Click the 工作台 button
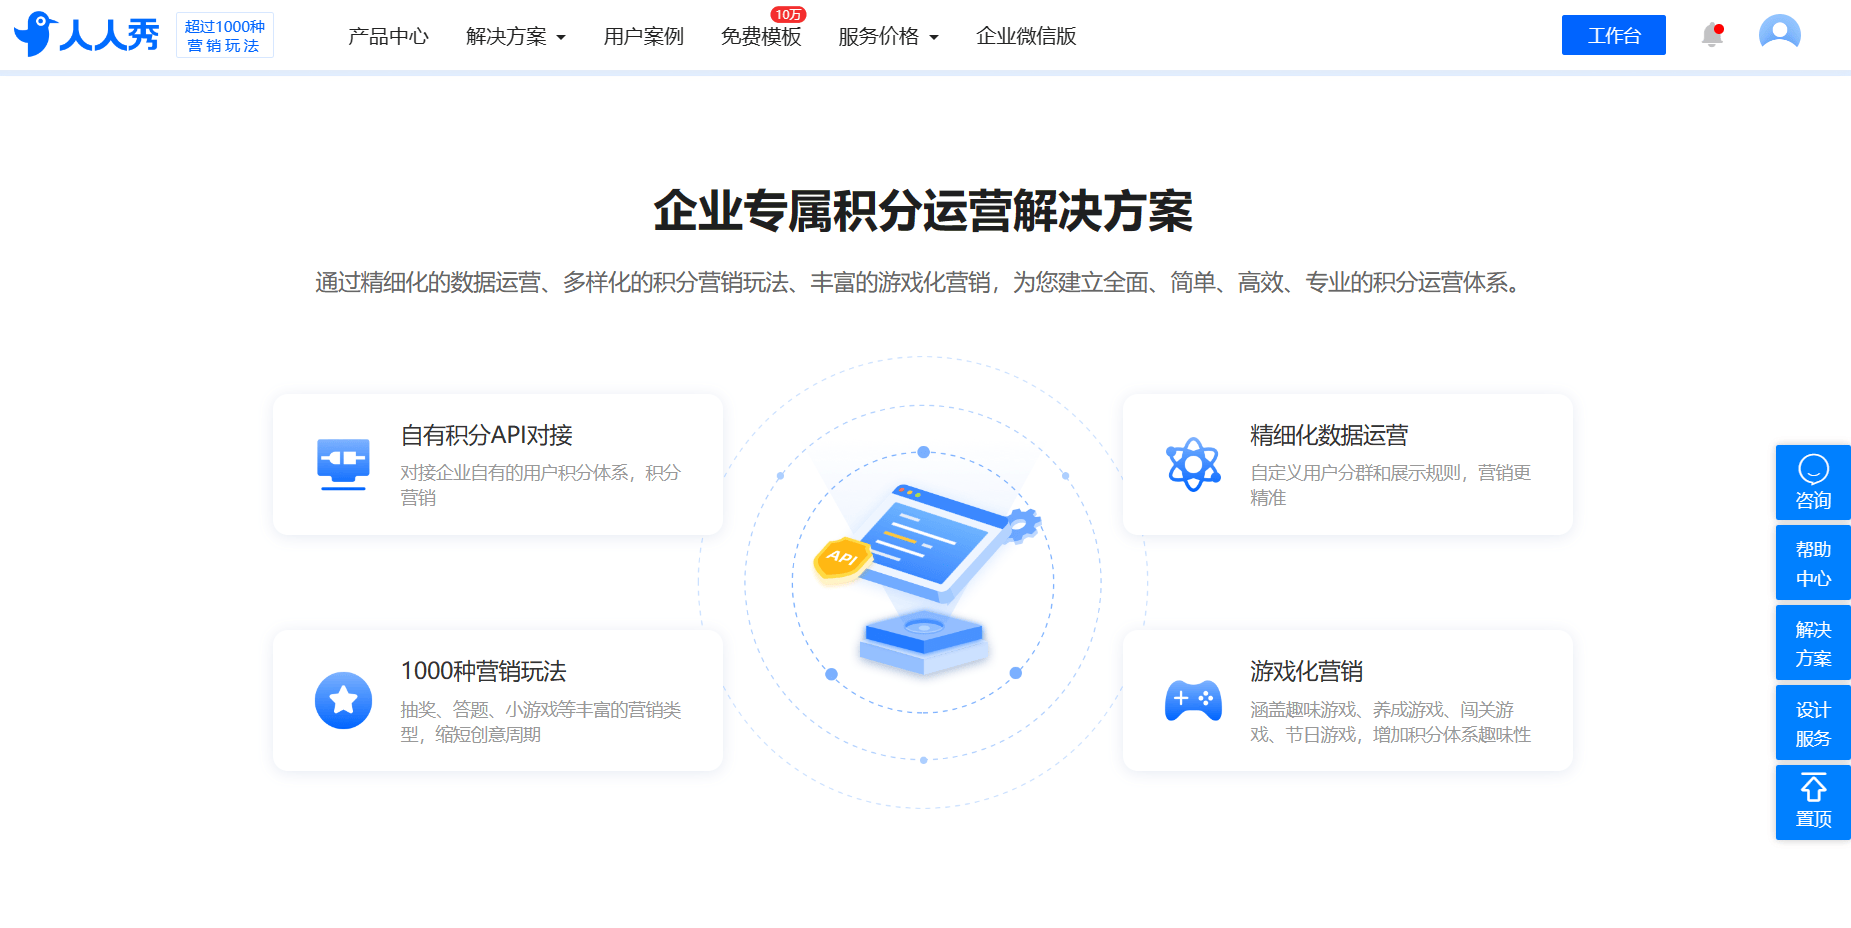Viewport: 1851px width, 928px height. [x=1614, y=35]
